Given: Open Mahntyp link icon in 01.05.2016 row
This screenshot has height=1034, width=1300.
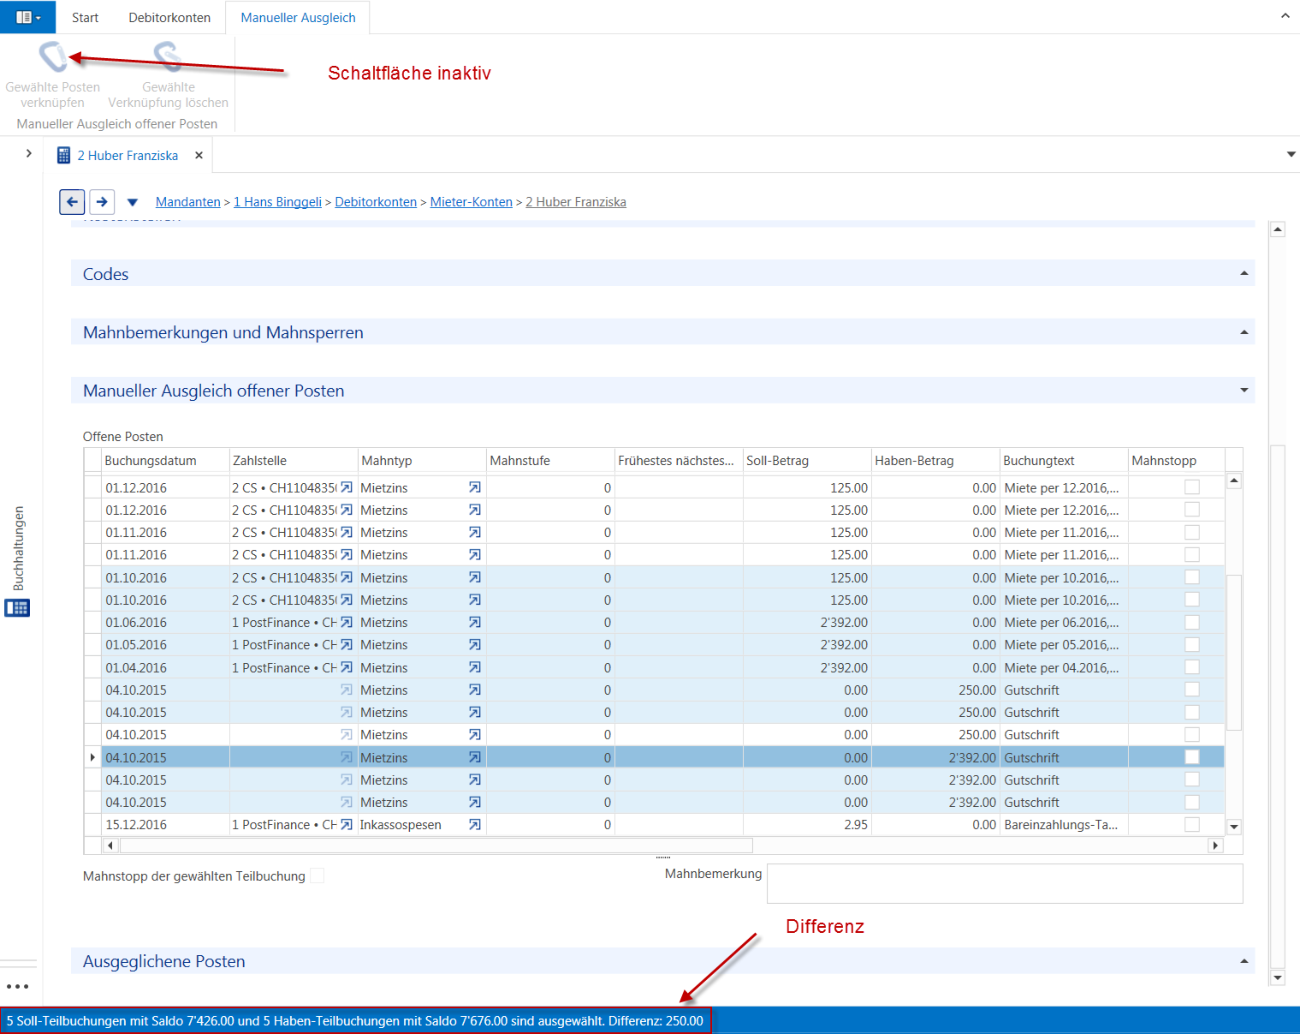Looking at the screenshot, I should pyautogui.click(x=475, y=645).
